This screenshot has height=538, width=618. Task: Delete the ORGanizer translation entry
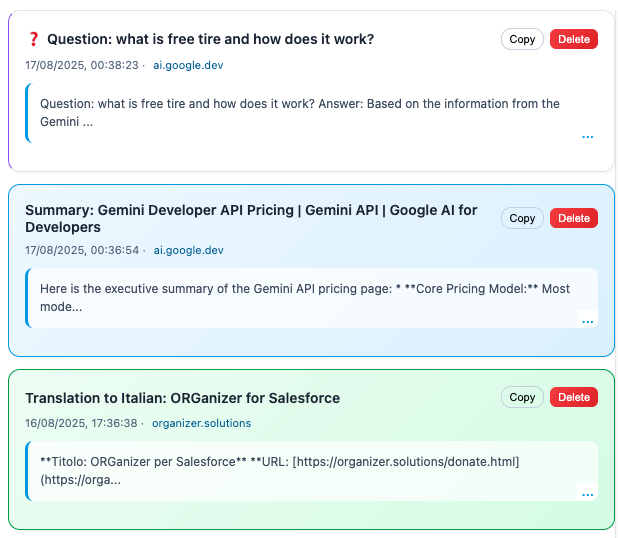[573, 397]
